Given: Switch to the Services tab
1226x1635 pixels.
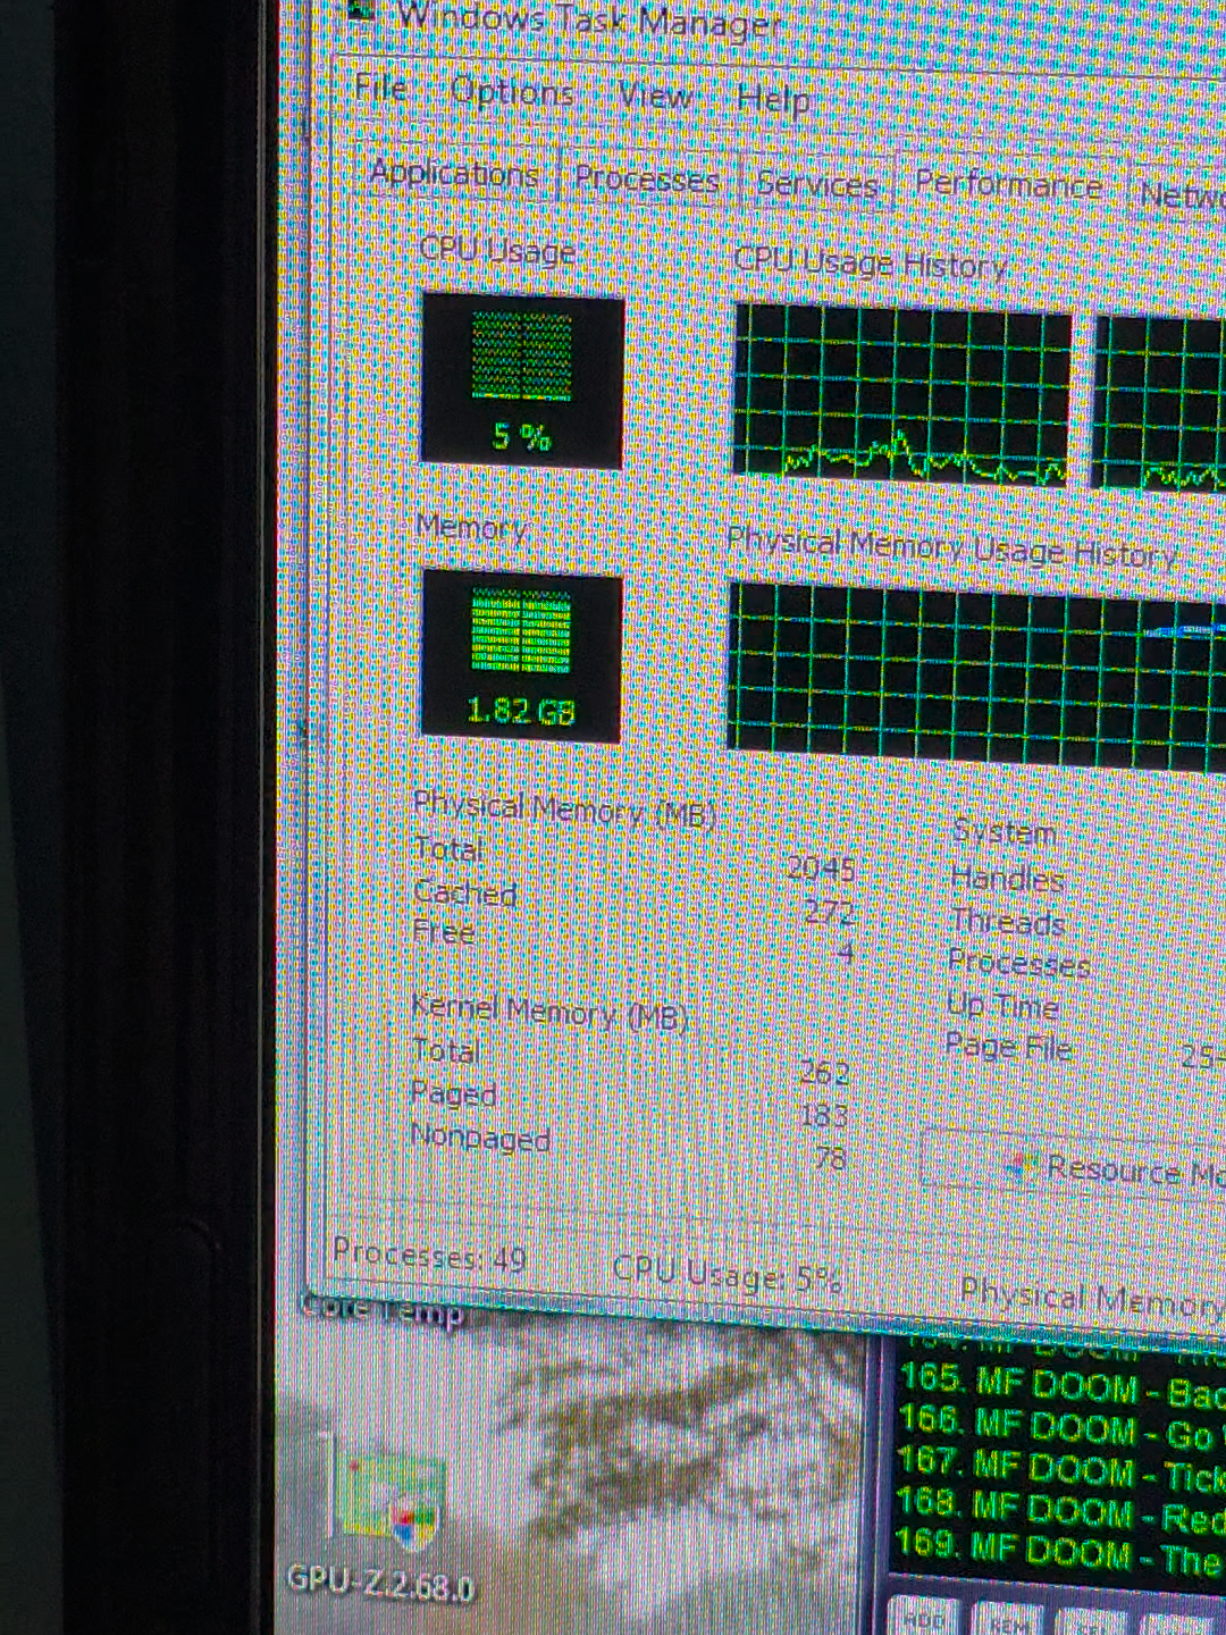Looking at the screenshot, I should pos(816,184).
